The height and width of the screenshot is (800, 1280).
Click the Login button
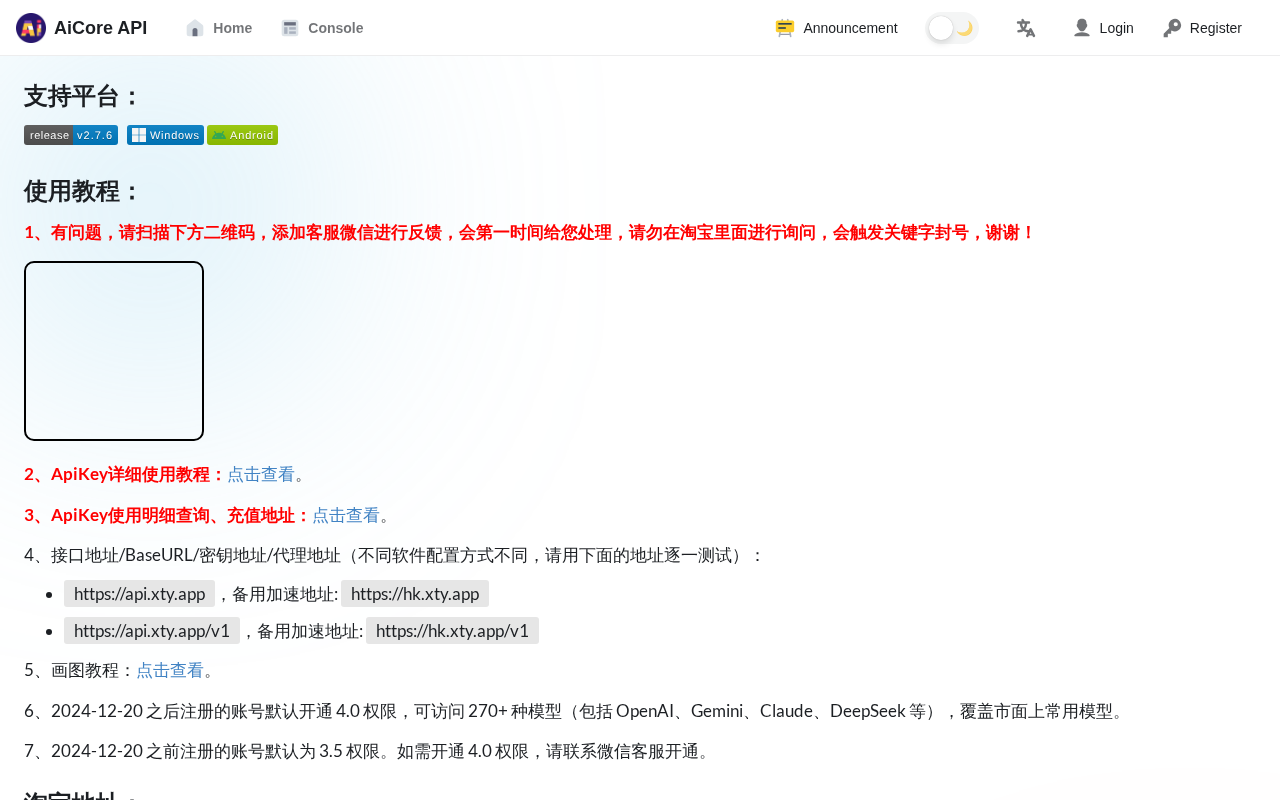(1103, 28)
